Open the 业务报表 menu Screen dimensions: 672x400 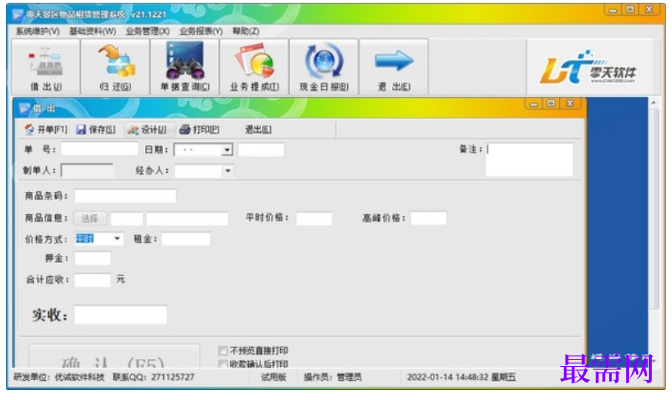coord(201,31)
